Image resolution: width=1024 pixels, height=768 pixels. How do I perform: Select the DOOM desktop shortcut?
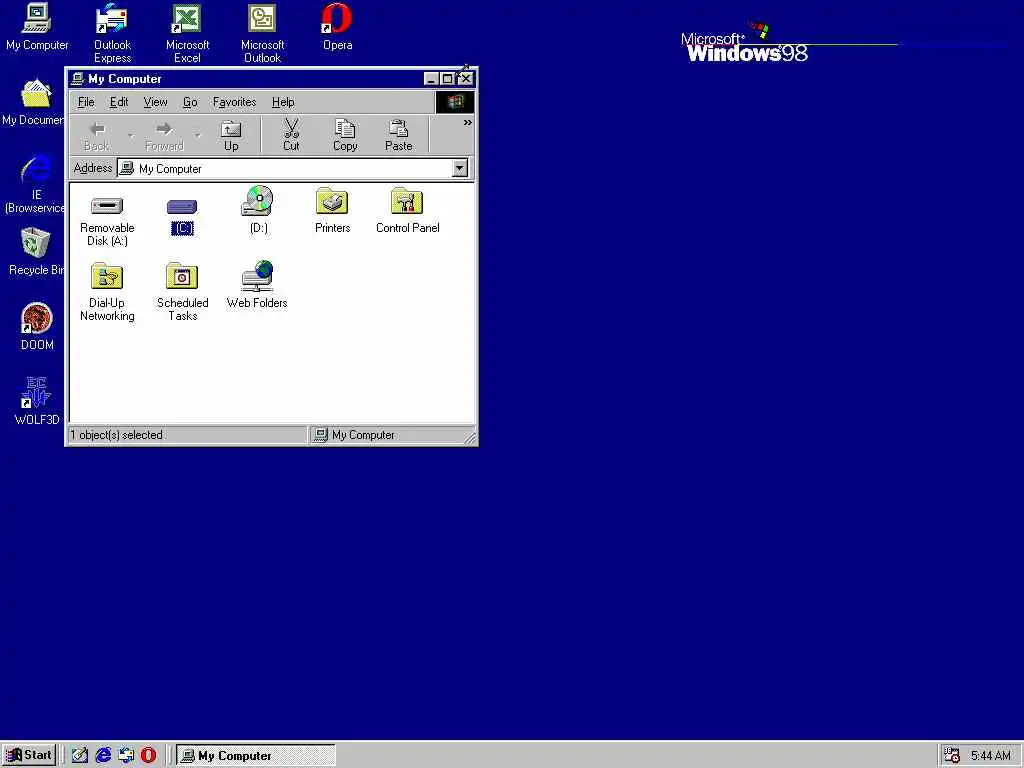(37, 327)
